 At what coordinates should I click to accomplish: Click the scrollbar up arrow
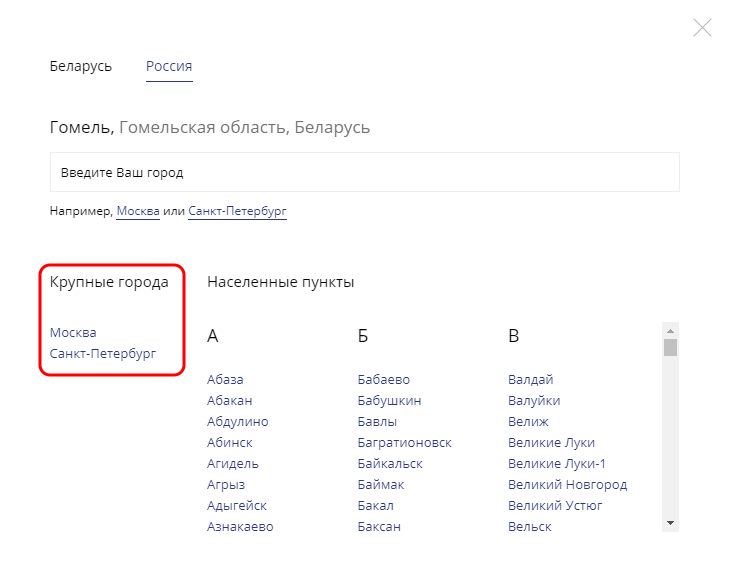[x=670, y=331]
